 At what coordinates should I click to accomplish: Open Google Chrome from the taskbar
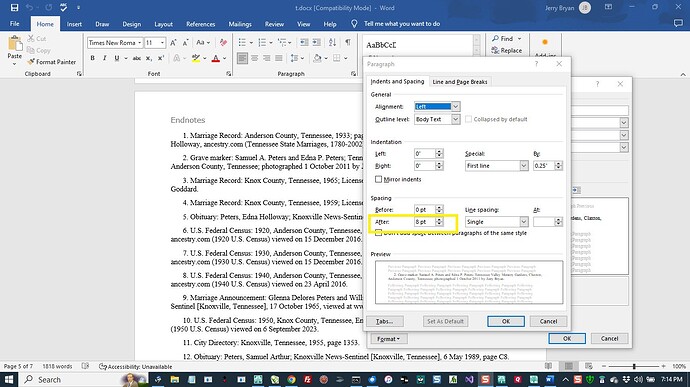(291, 380)
